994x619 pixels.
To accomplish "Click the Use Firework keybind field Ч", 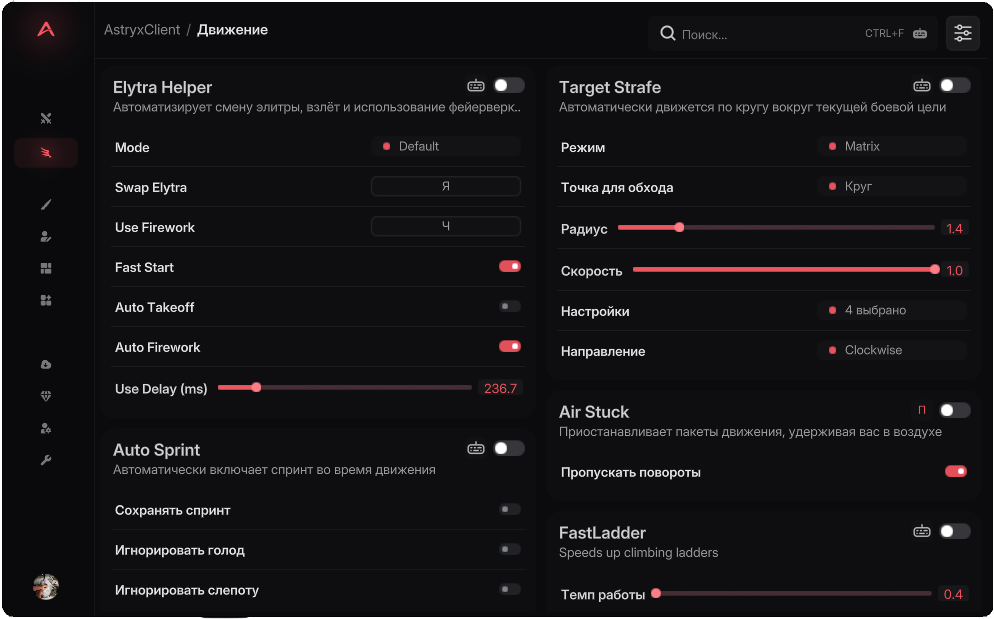I will [x=446, y=226].
